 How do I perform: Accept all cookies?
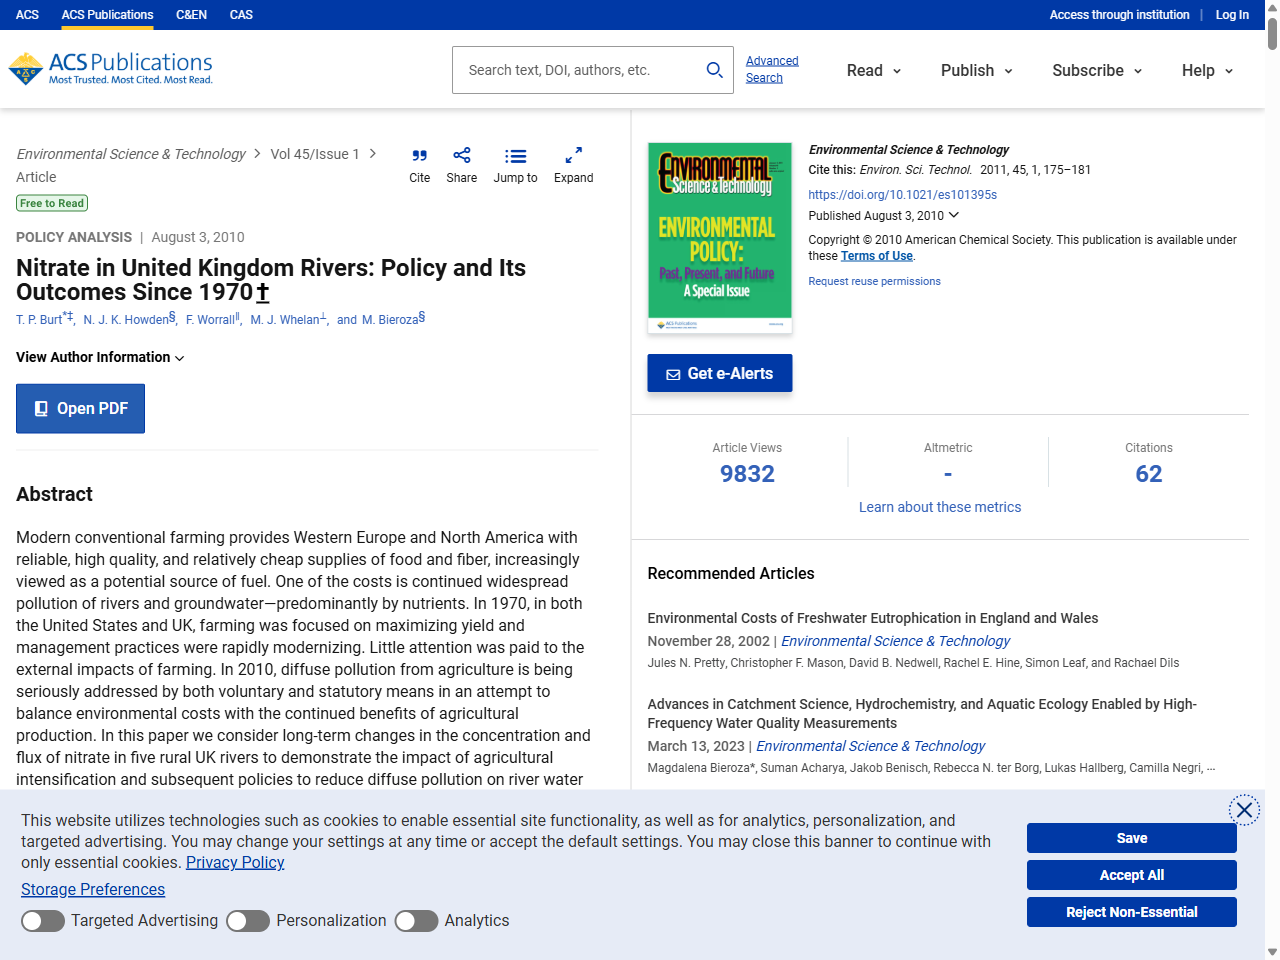click(x=1131, y=874)
